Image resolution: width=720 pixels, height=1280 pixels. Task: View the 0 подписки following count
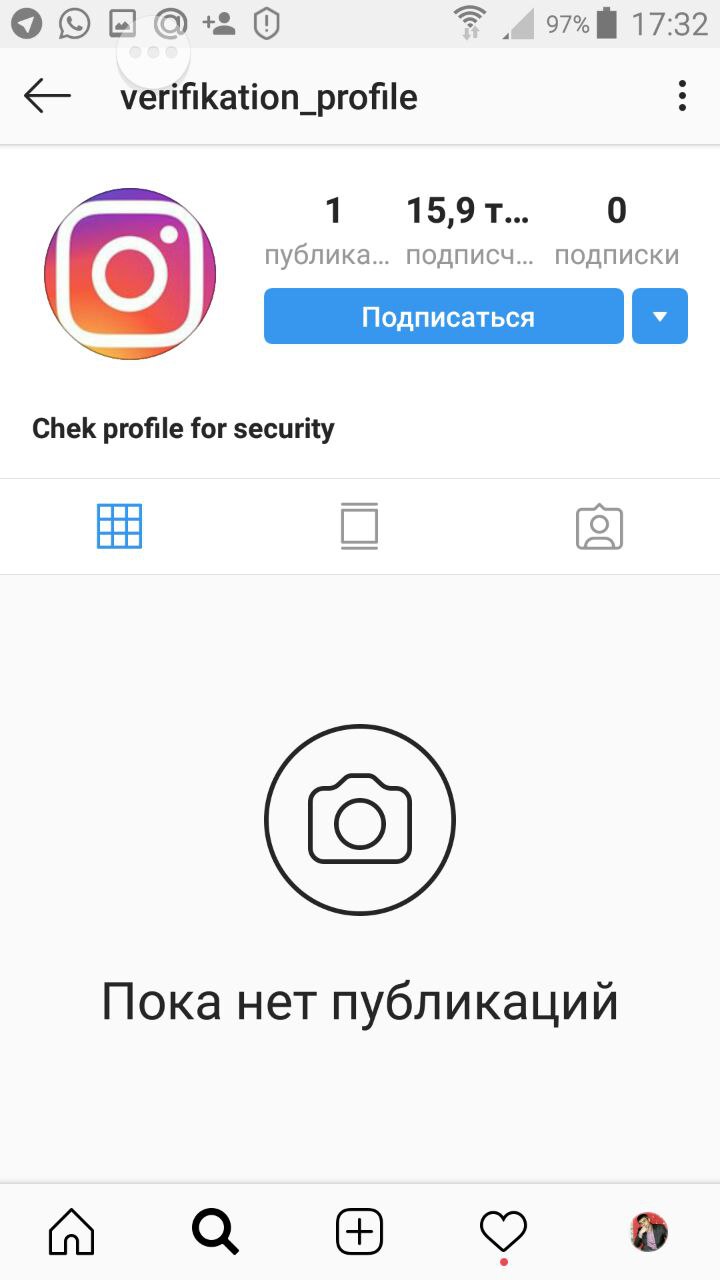(x=617, y=230)
